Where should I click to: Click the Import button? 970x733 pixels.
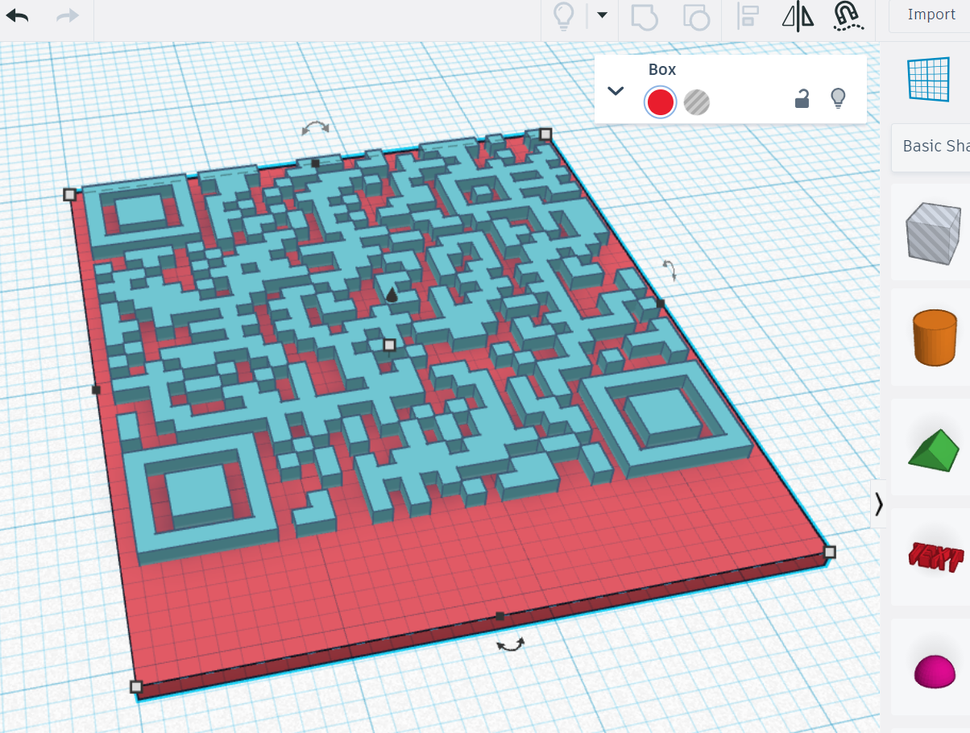tap(930, 14)
